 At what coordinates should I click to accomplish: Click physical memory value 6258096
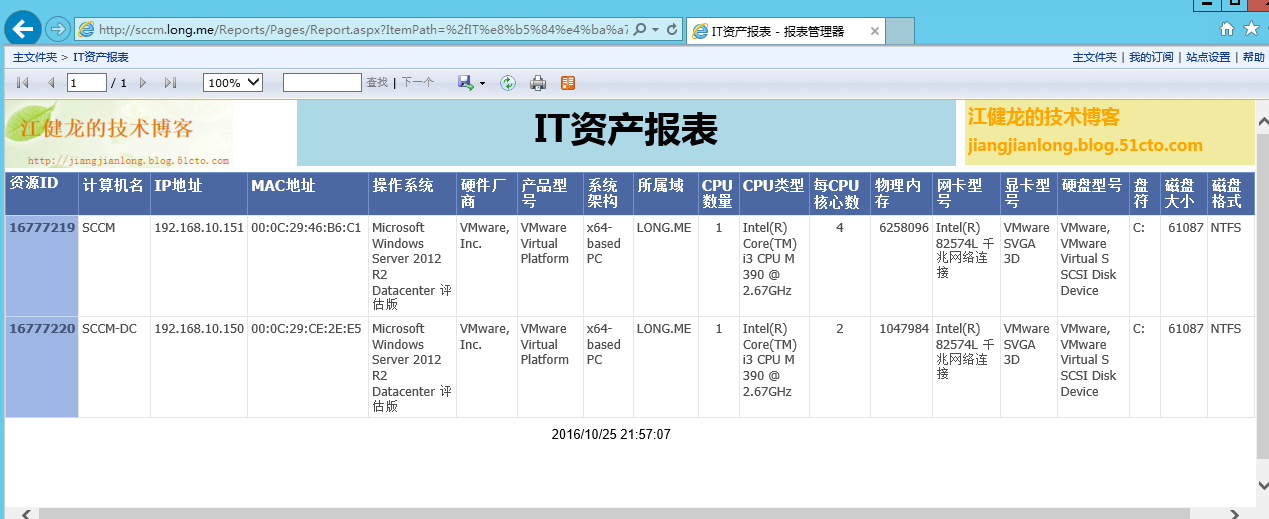(904, 228)
